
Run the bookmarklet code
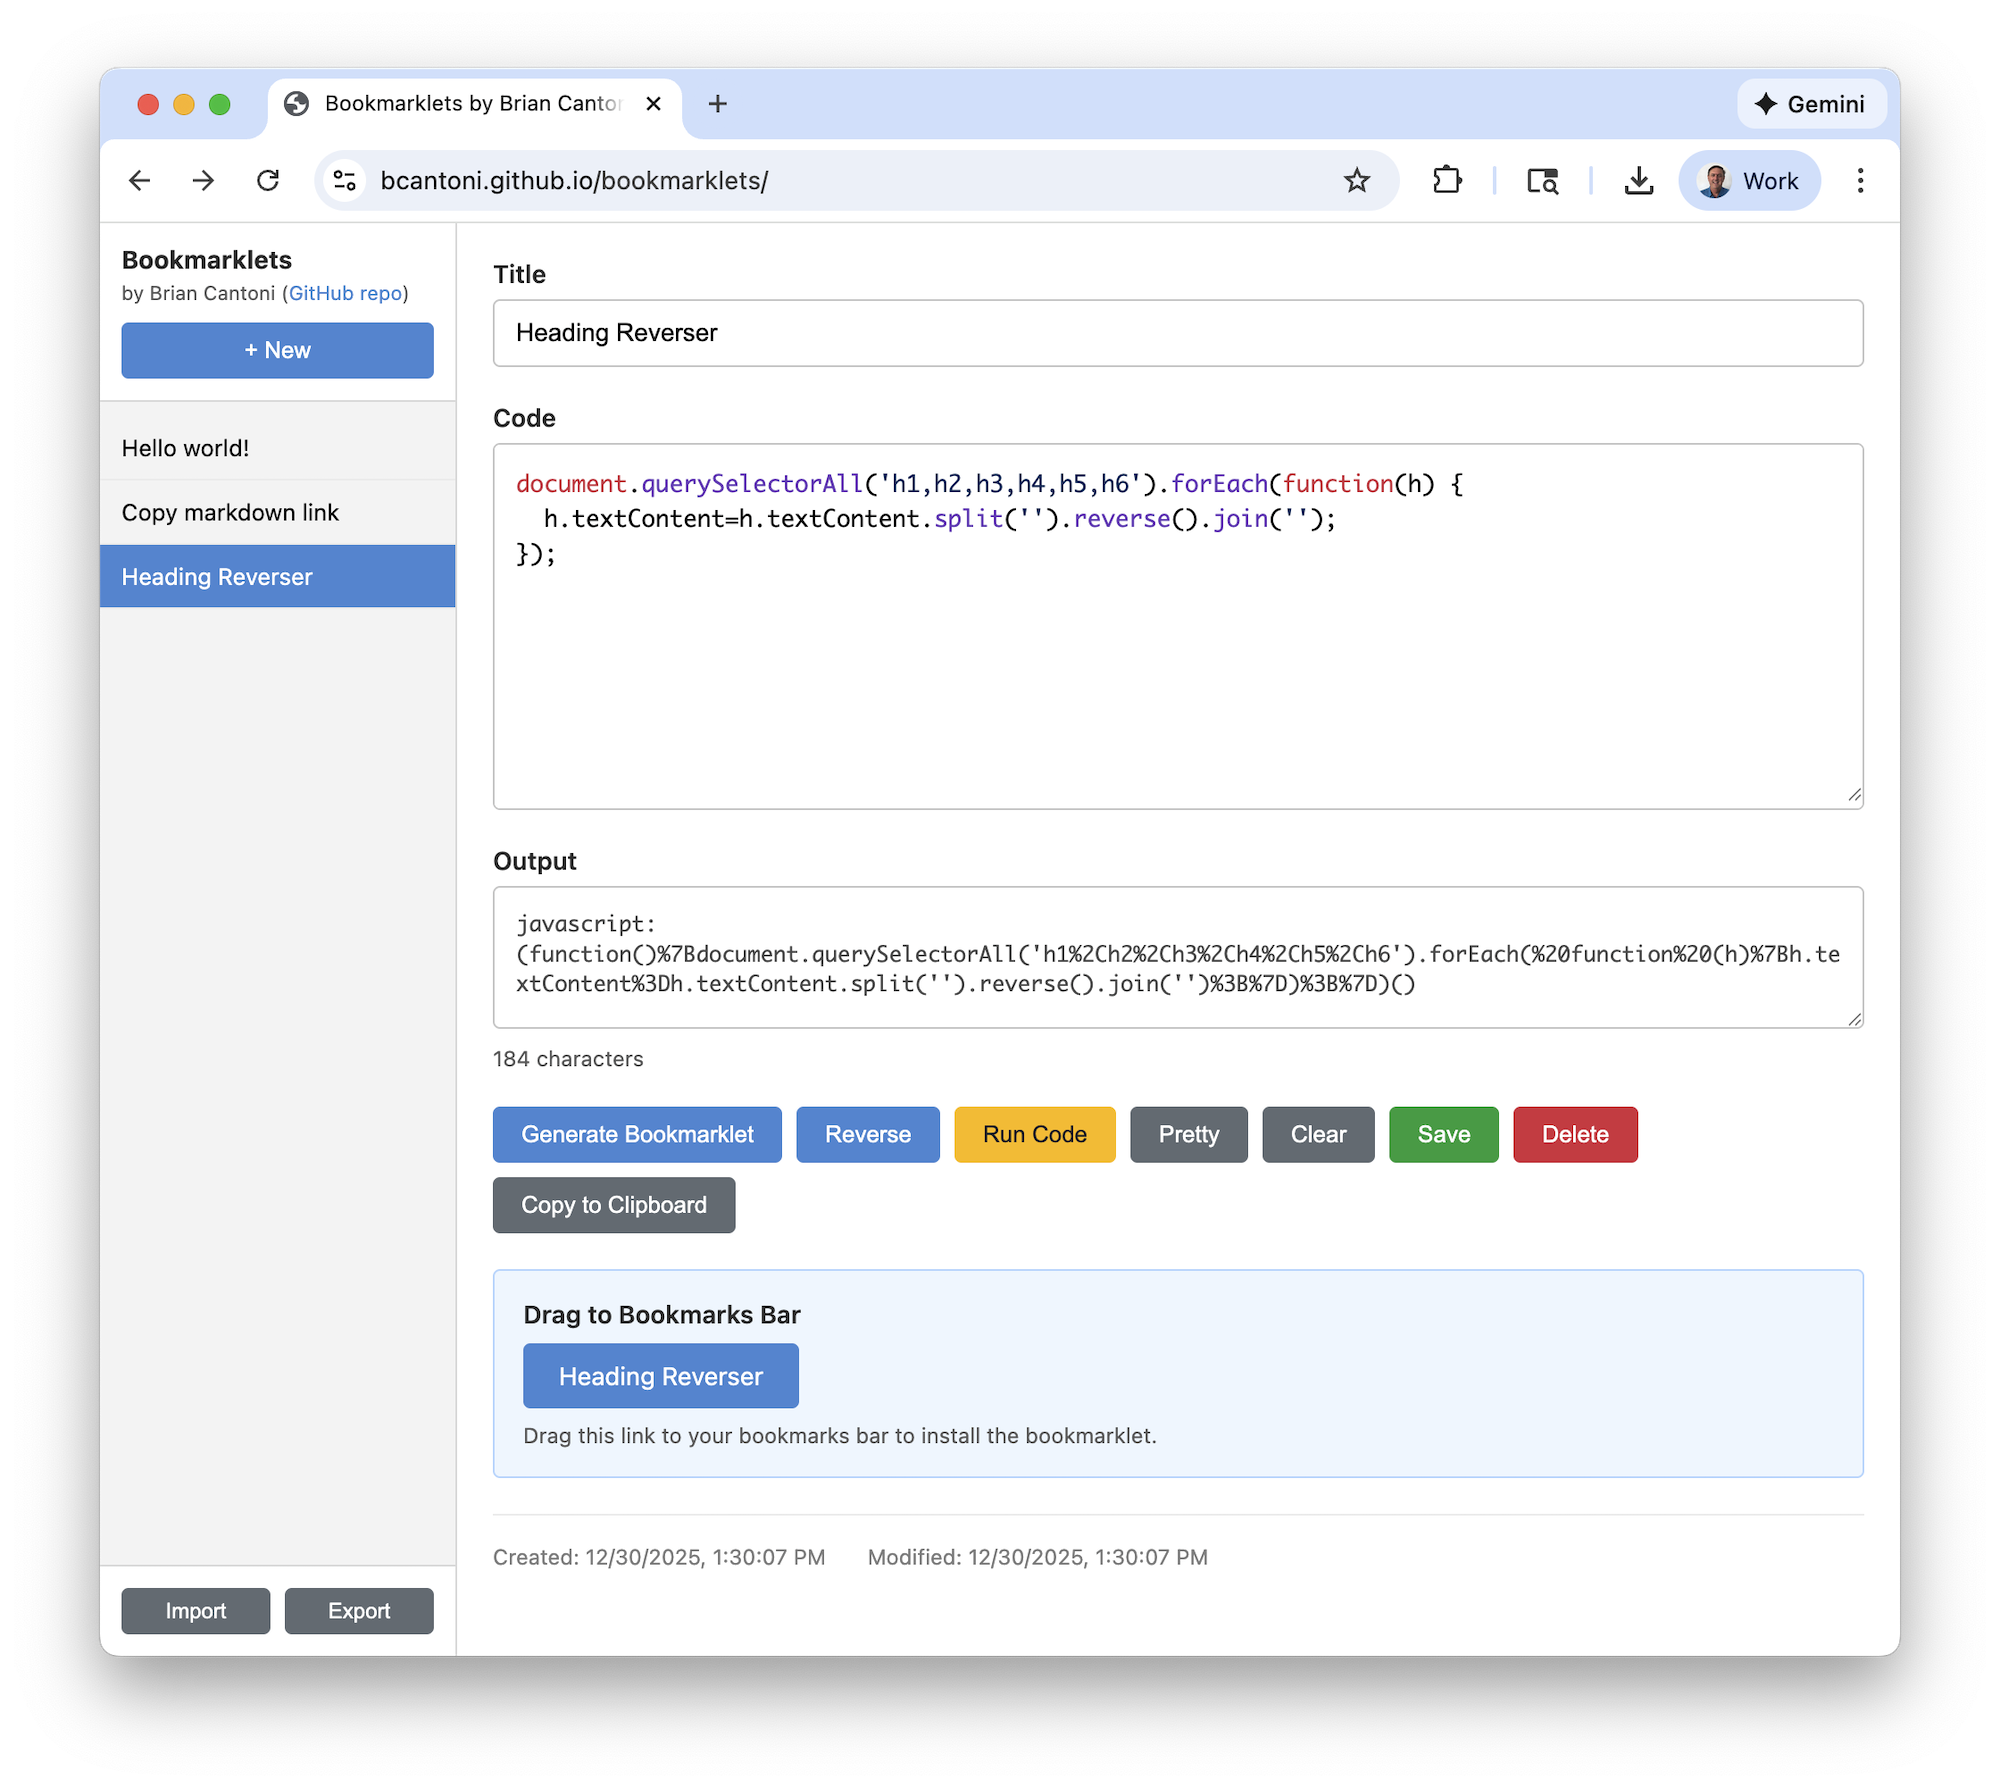(x=1034, y=1134)
